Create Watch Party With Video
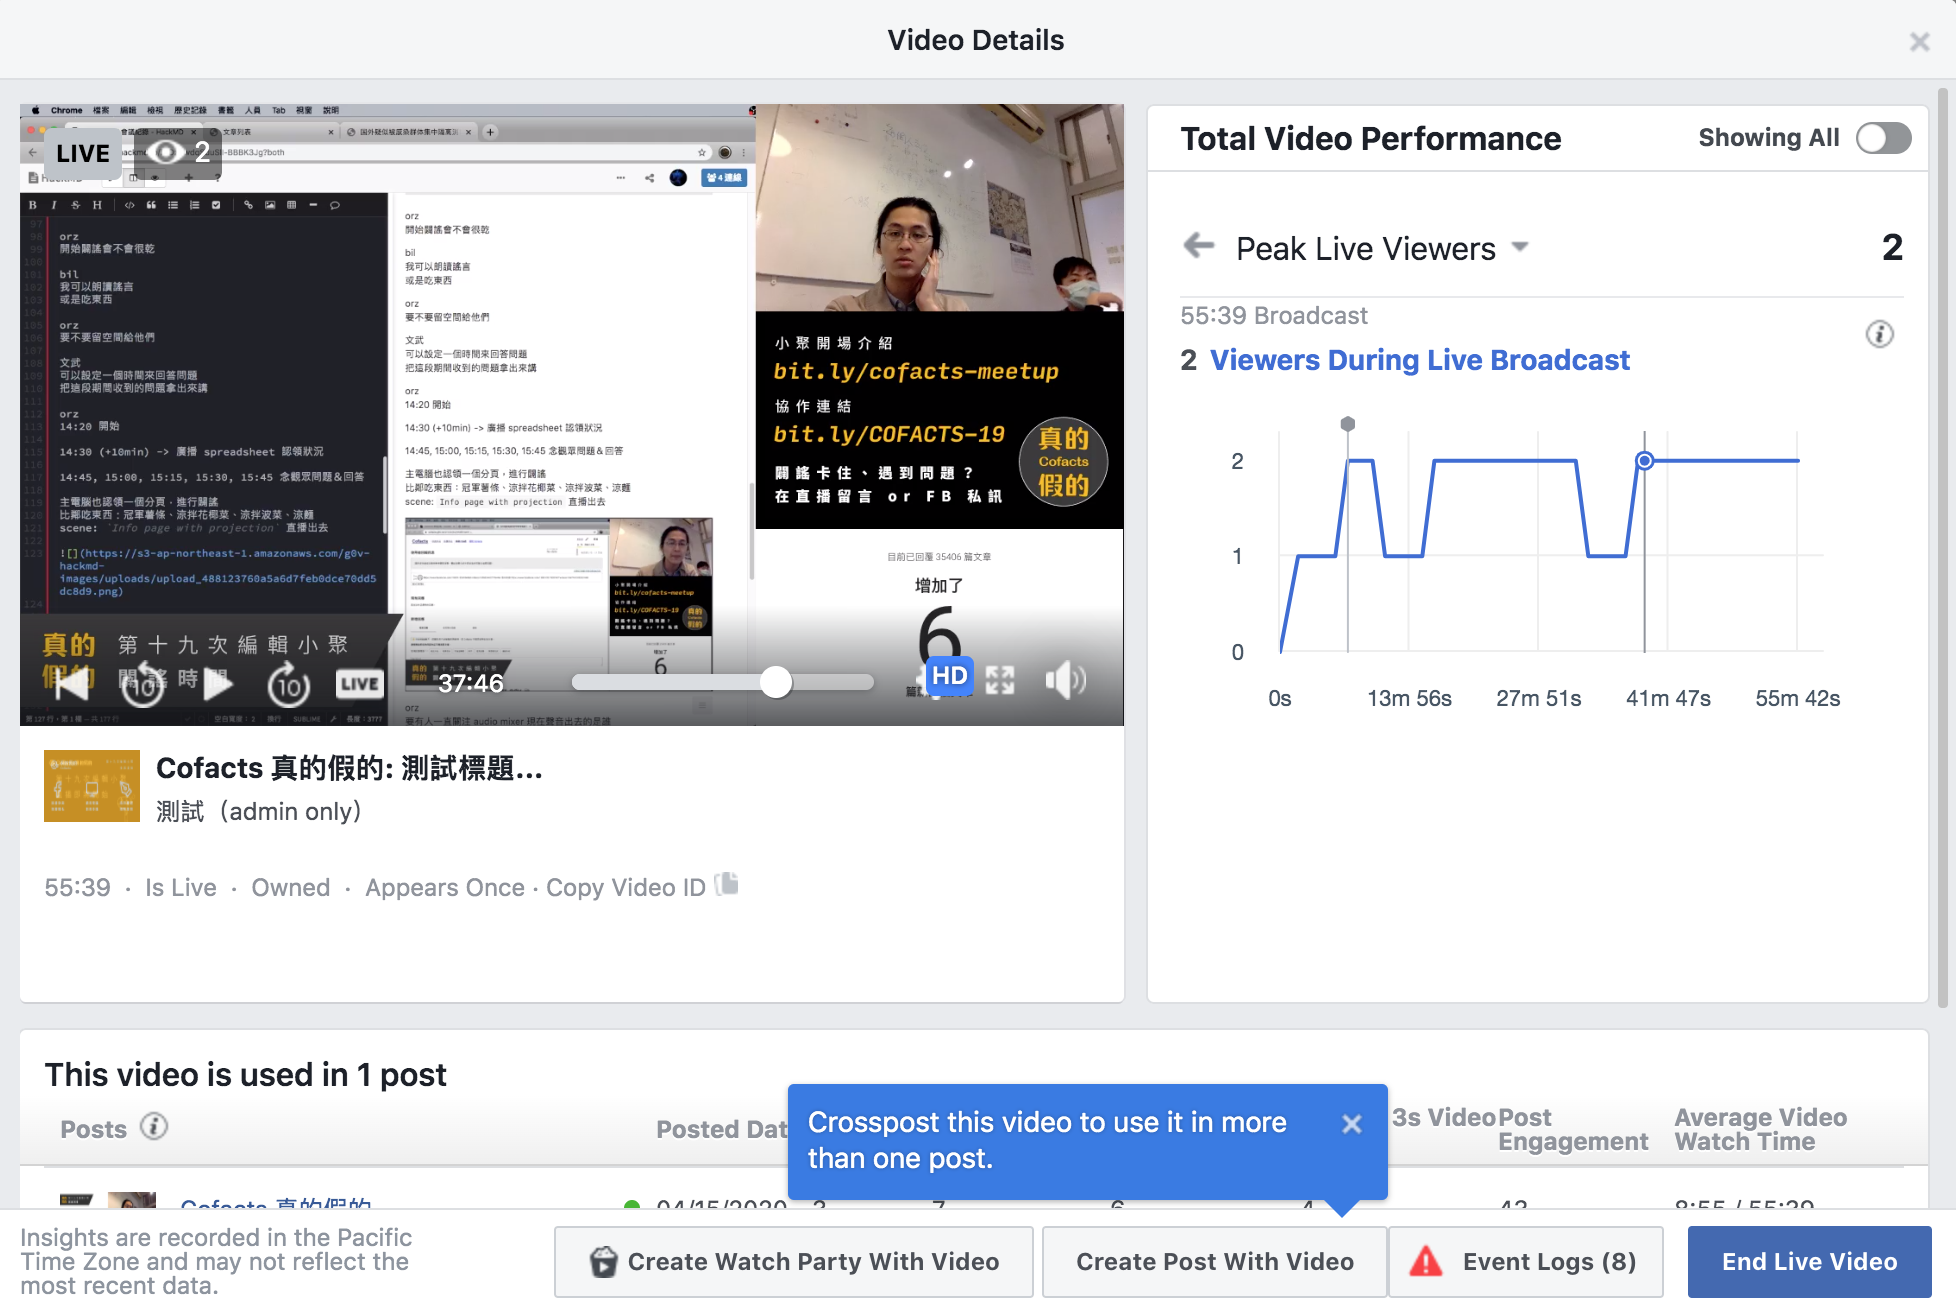 point(794,1262)
